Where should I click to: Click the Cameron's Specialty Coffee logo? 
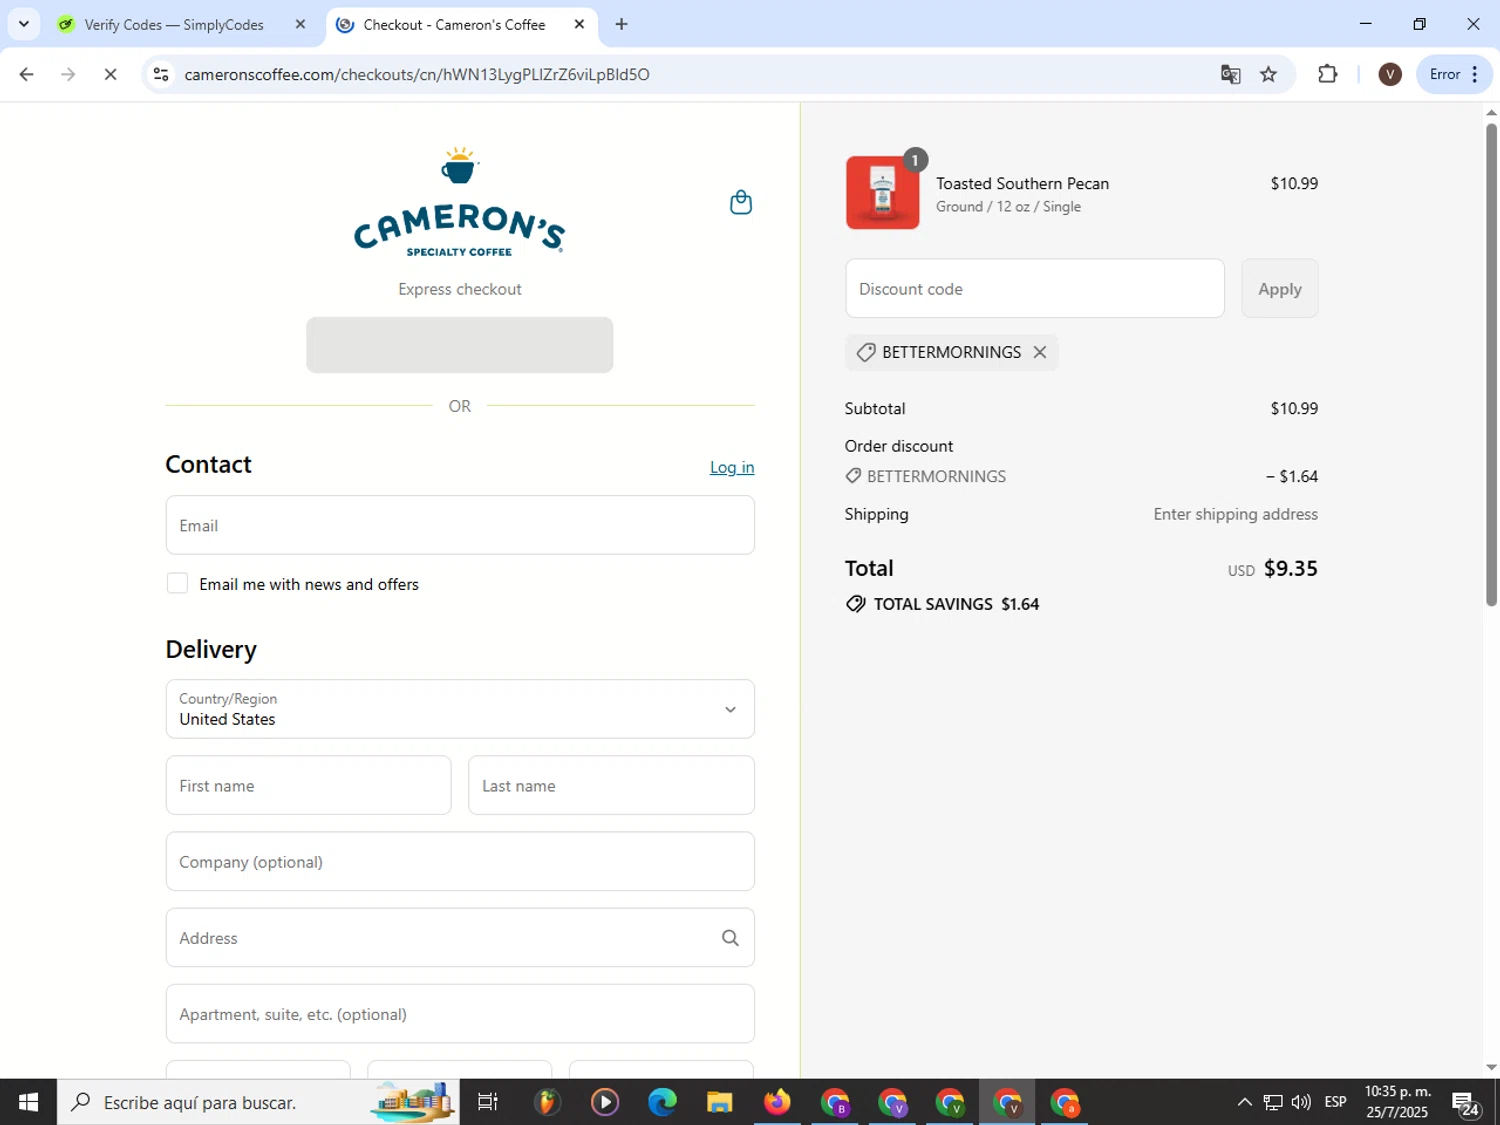click(x=459, y=202)
